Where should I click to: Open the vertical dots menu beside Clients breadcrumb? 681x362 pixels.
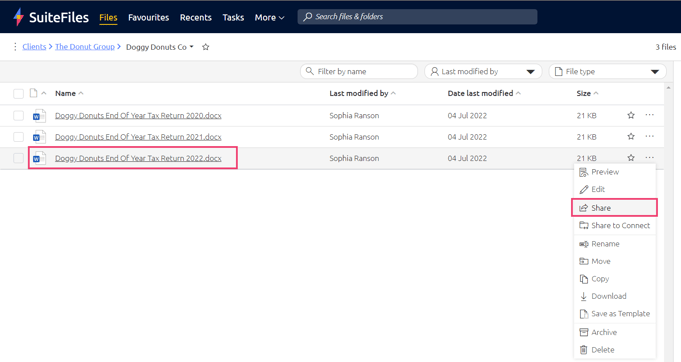(x=15, y=46)
